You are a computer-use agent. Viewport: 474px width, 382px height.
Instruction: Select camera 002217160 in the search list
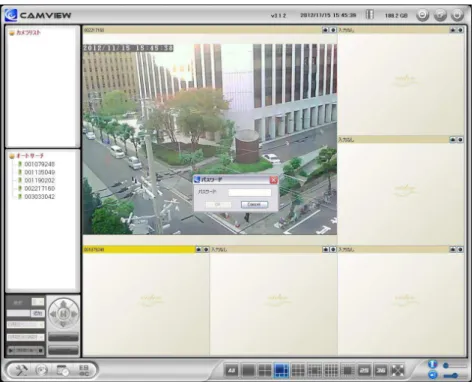coord(39,189)
